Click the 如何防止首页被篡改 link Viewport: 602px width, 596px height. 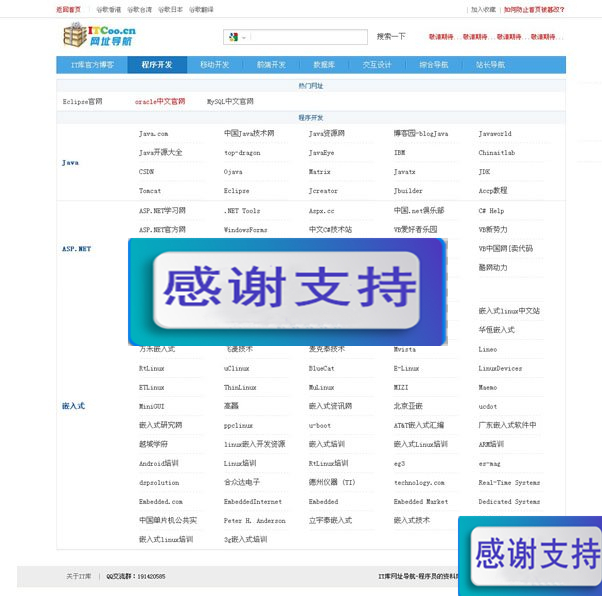tap(534, 10)
